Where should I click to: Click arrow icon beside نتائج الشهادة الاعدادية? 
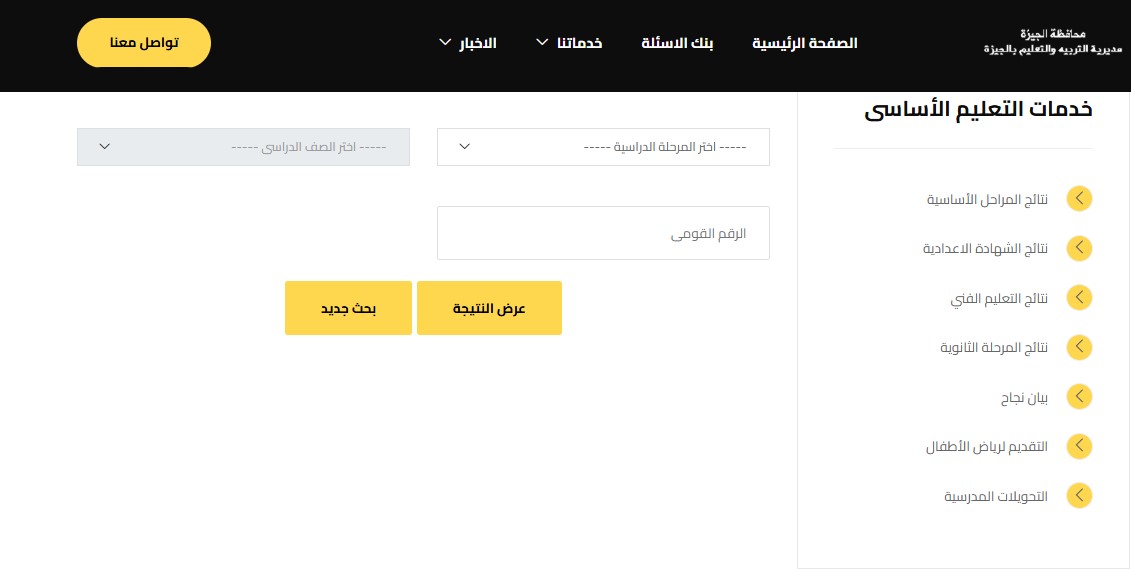tap(1079, 248)
